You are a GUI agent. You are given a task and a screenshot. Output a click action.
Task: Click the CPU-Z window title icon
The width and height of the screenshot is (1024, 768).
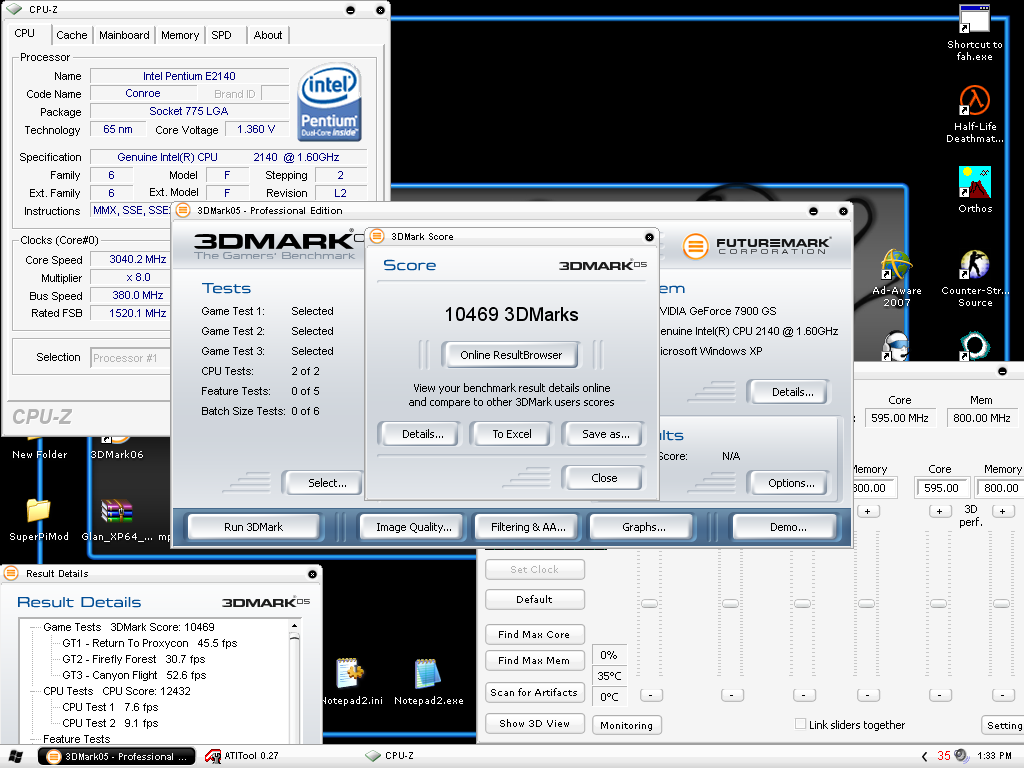[x=14, y=10]
